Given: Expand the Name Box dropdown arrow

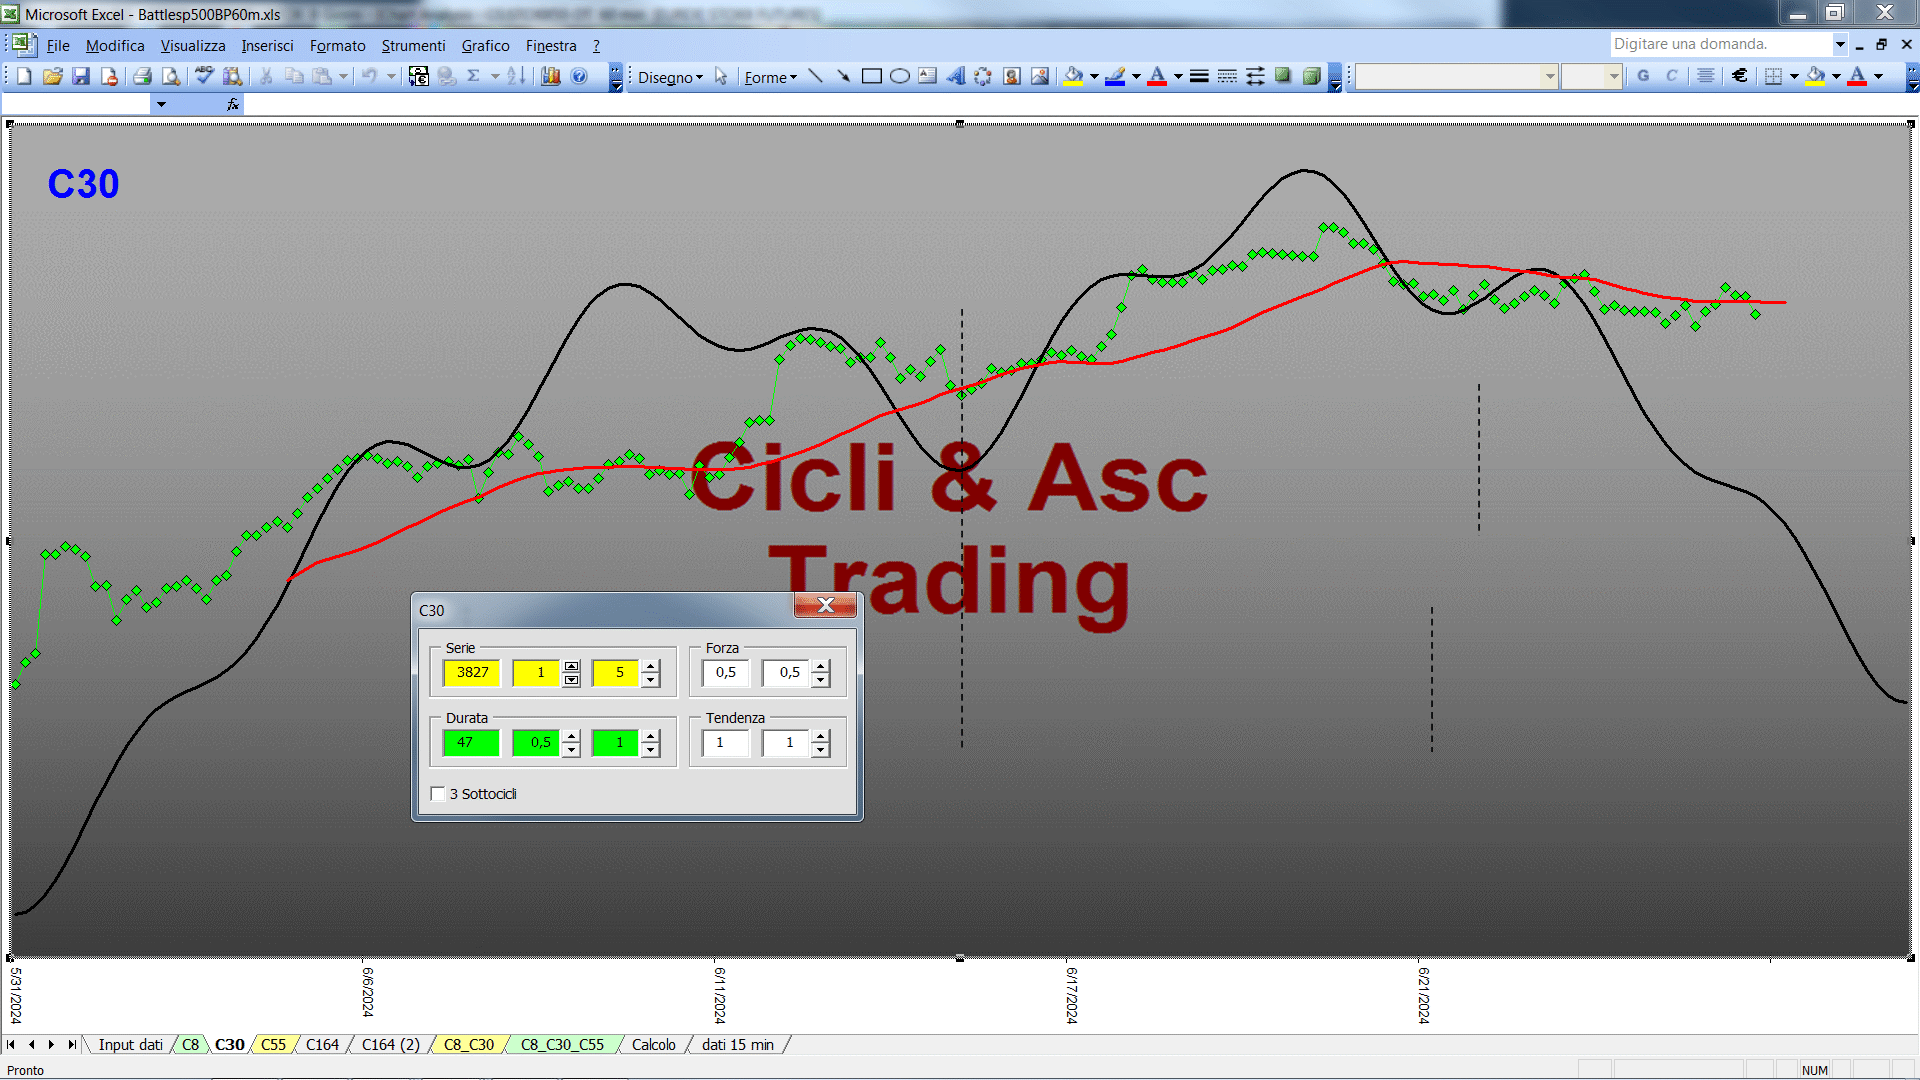Looking at the screenshot, I should (161, 104).
